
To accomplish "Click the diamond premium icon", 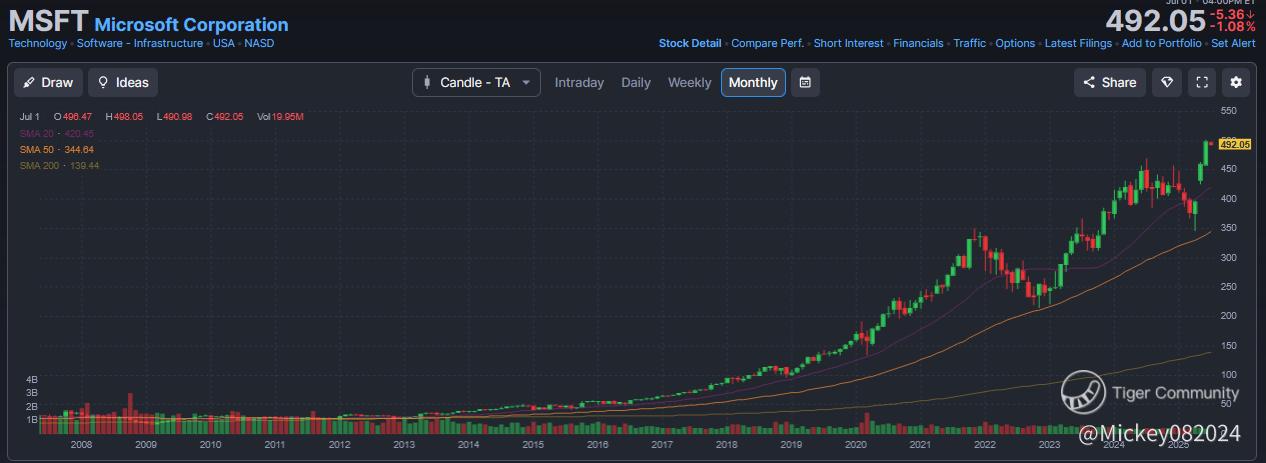I will (x=1166, y=83).
